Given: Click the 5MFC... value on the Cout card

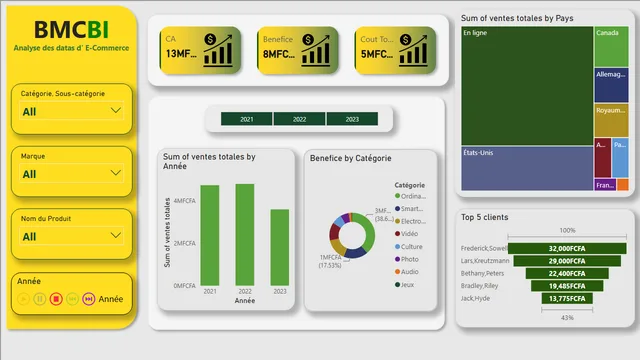Looking at the screenshot, I should pos(376,53).
